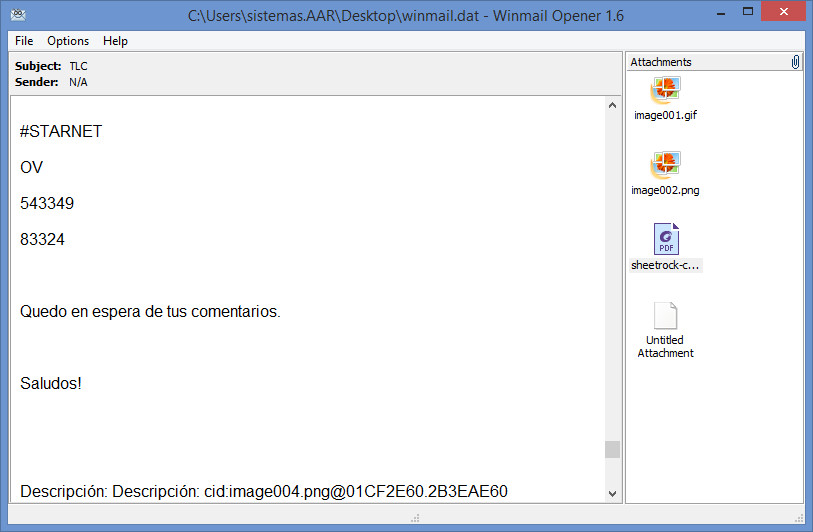The width and height of the screenshot is (813, 532).
Task: Click the resize grip in bottom-right corner
Action: (799, 517)
